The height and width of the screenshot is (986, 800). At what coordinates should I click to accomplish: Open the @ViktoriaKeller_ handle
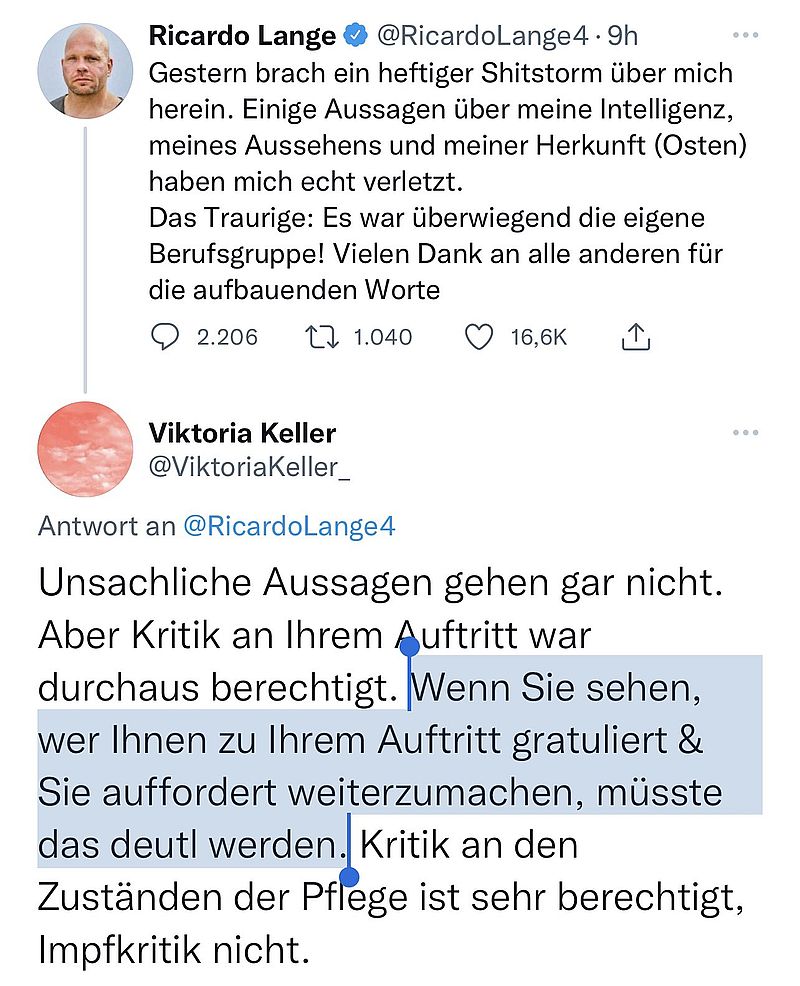click(249, 466)
